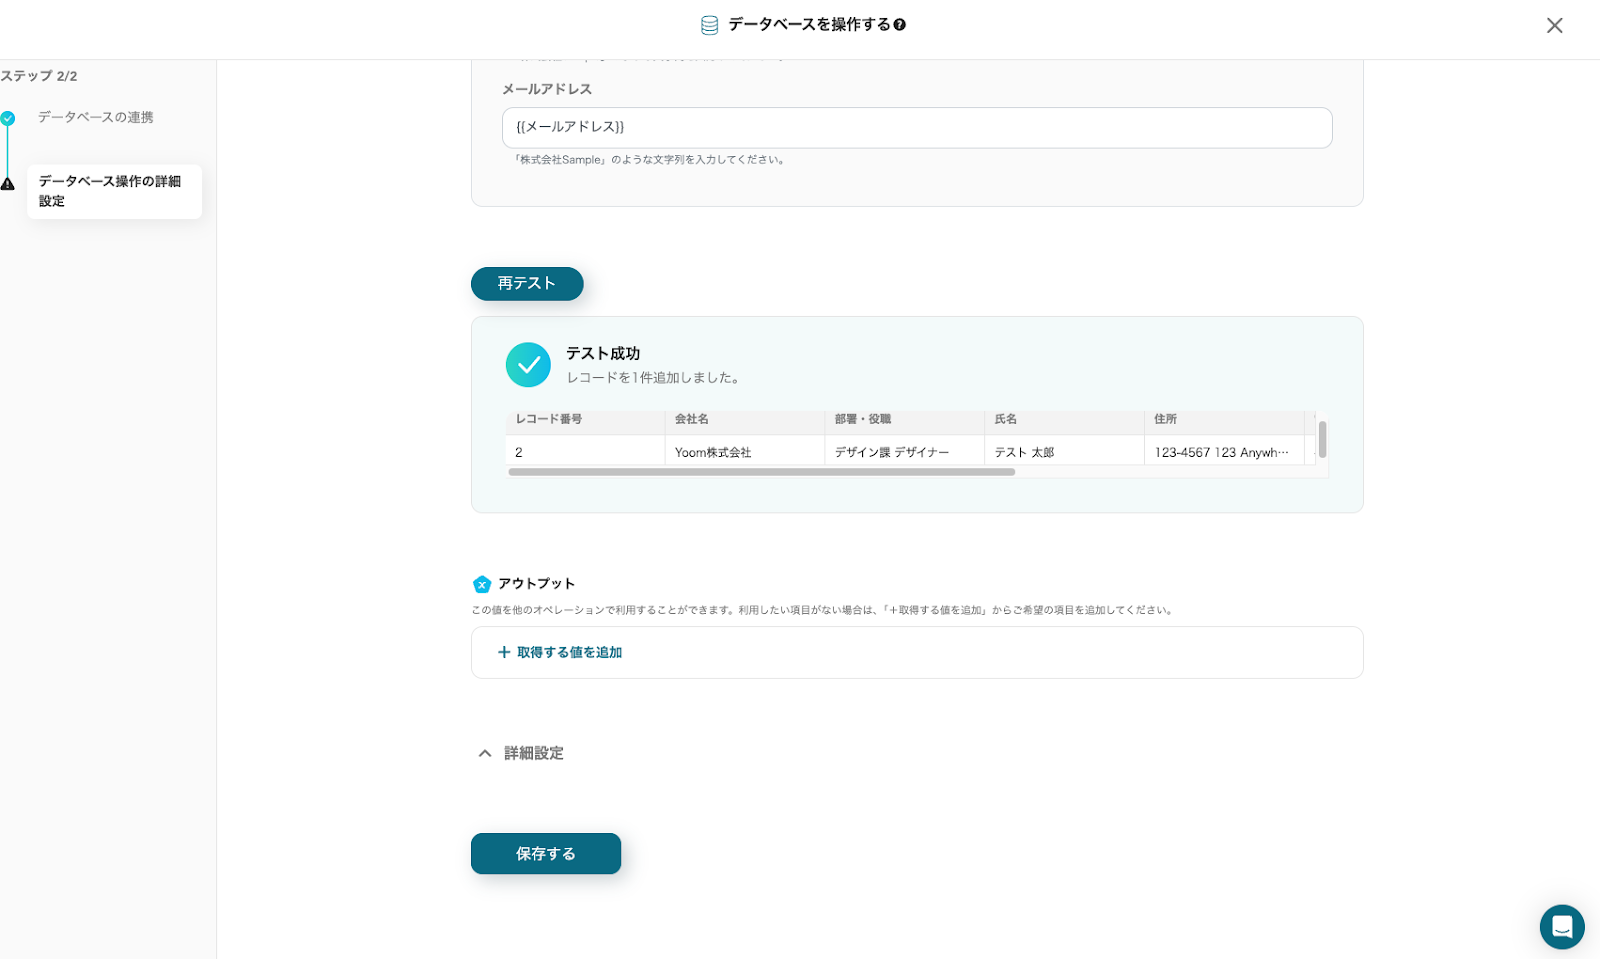Click the plus icon for 取得する値を追加
Screen dimensions: 1600x959
[504, 652]
